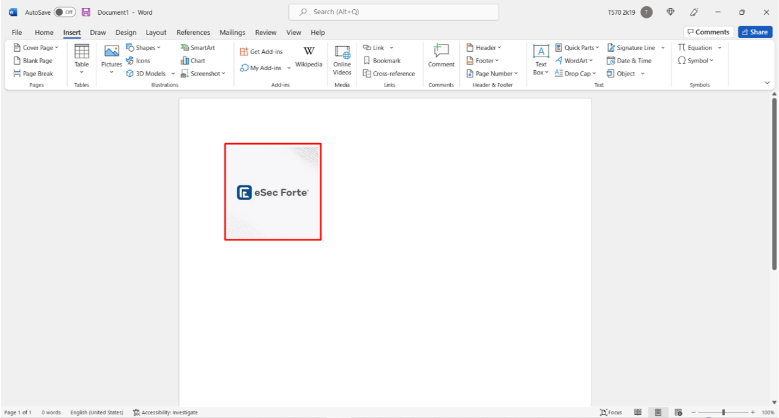
Task: Open the Comments pane button
Action: 708,32
